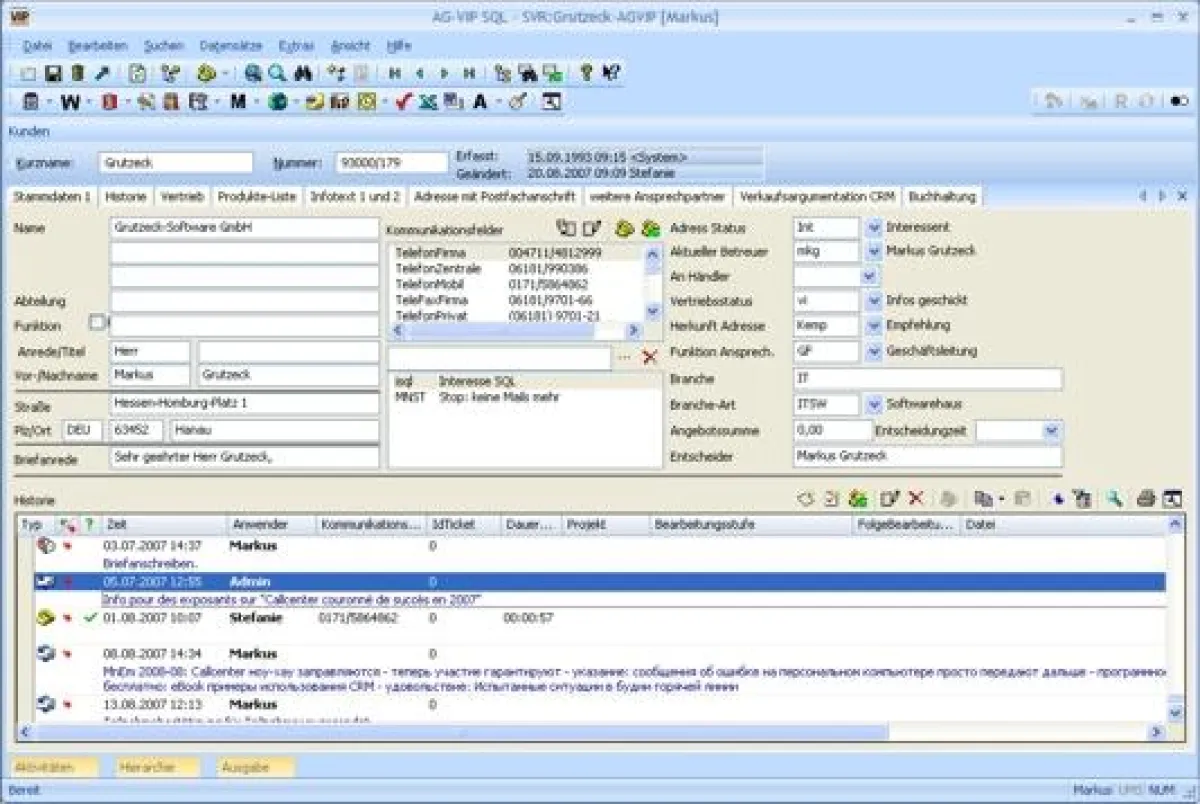The image size is (1200, 804).
Task: Open the Word export icon (W)
Action: point(68,101)
